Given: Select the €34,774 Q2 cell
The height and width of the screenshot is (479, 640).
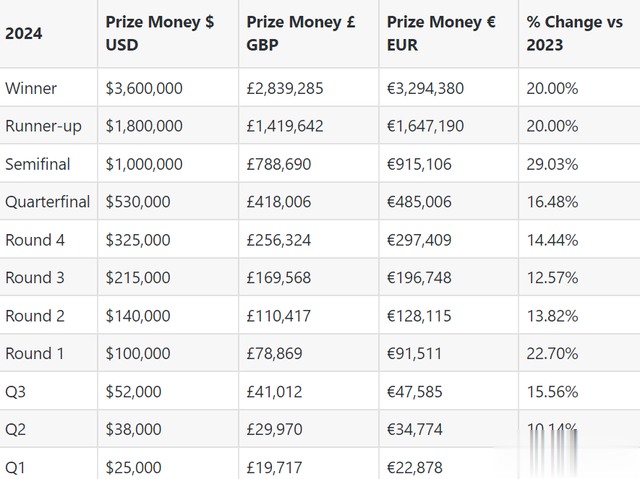Looking at the screenshot, I should pos(415,429).
